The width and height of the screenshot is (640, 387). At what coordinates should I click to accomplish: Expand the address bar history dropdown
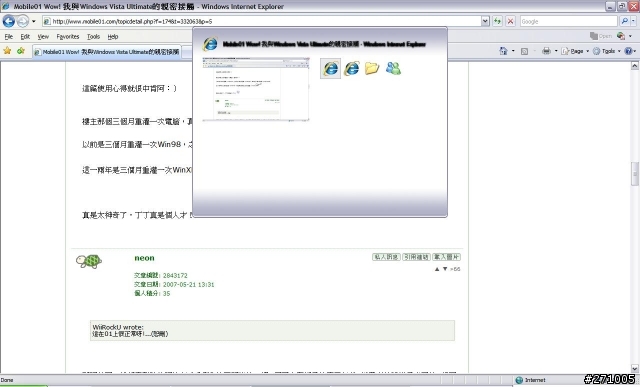pos(485,21)
